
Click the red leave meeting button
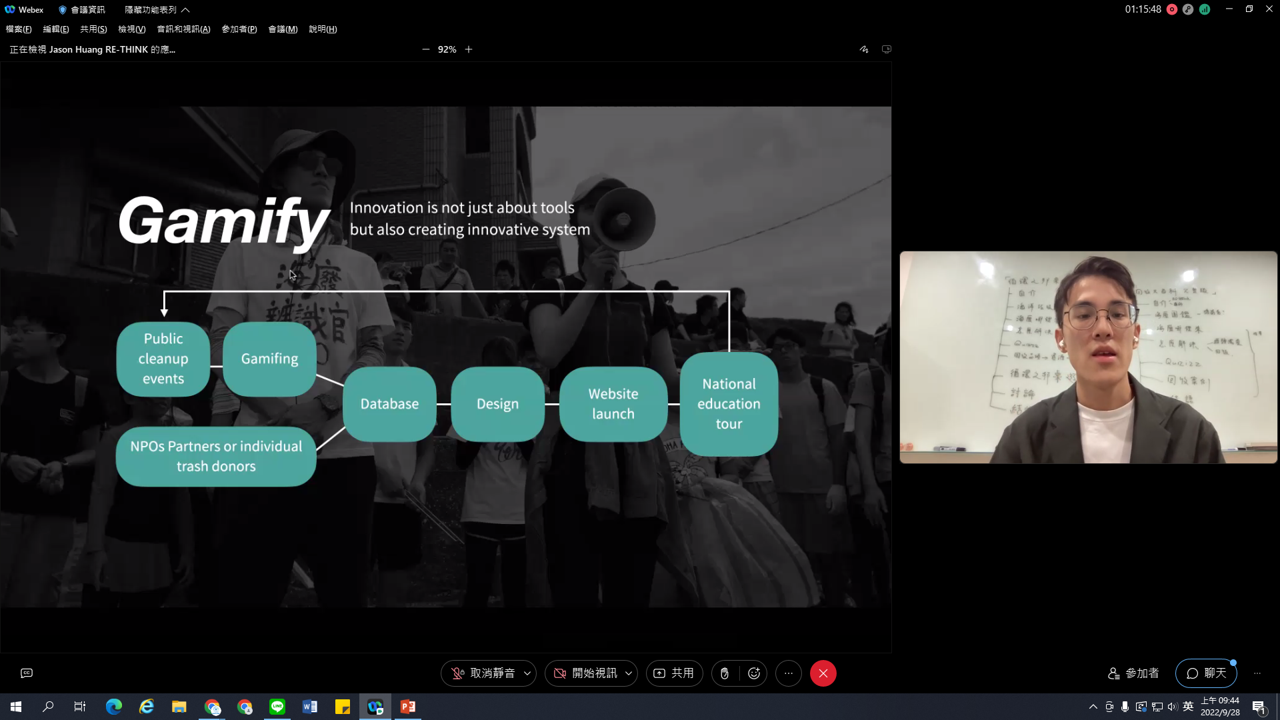pyautogui.click(x=823, y=673)
